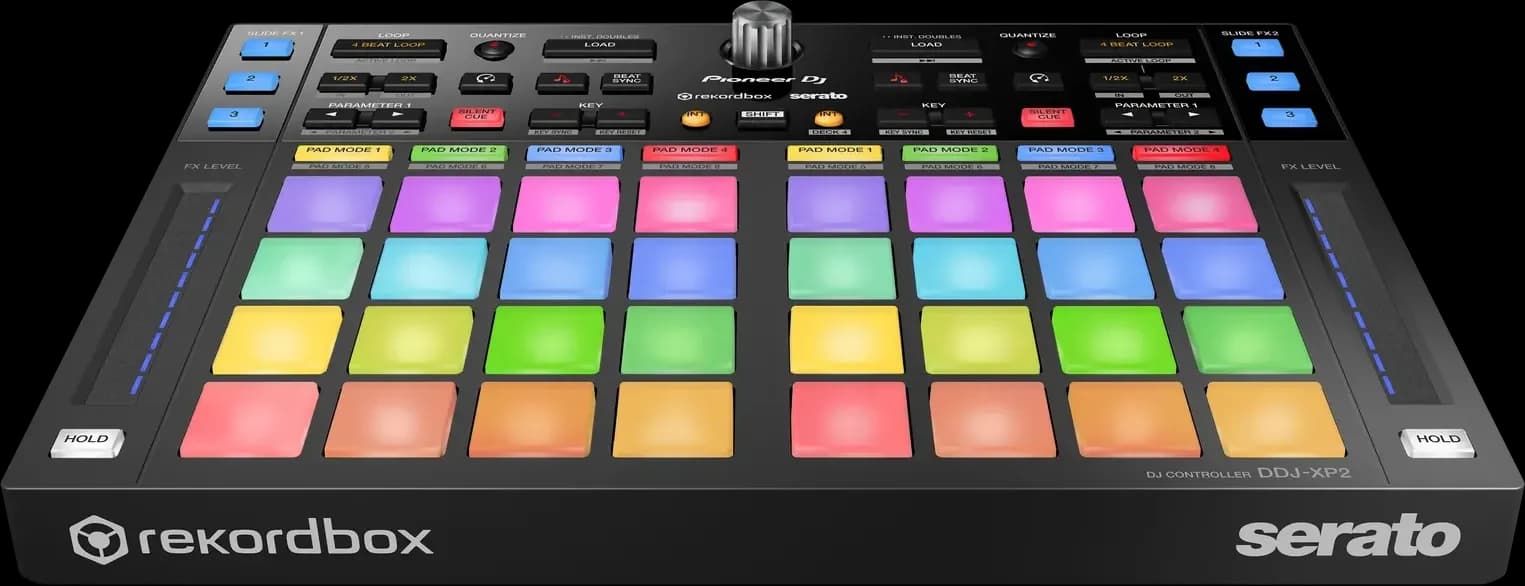Select green Pad Mode 2 on left deck

[459, 152]
